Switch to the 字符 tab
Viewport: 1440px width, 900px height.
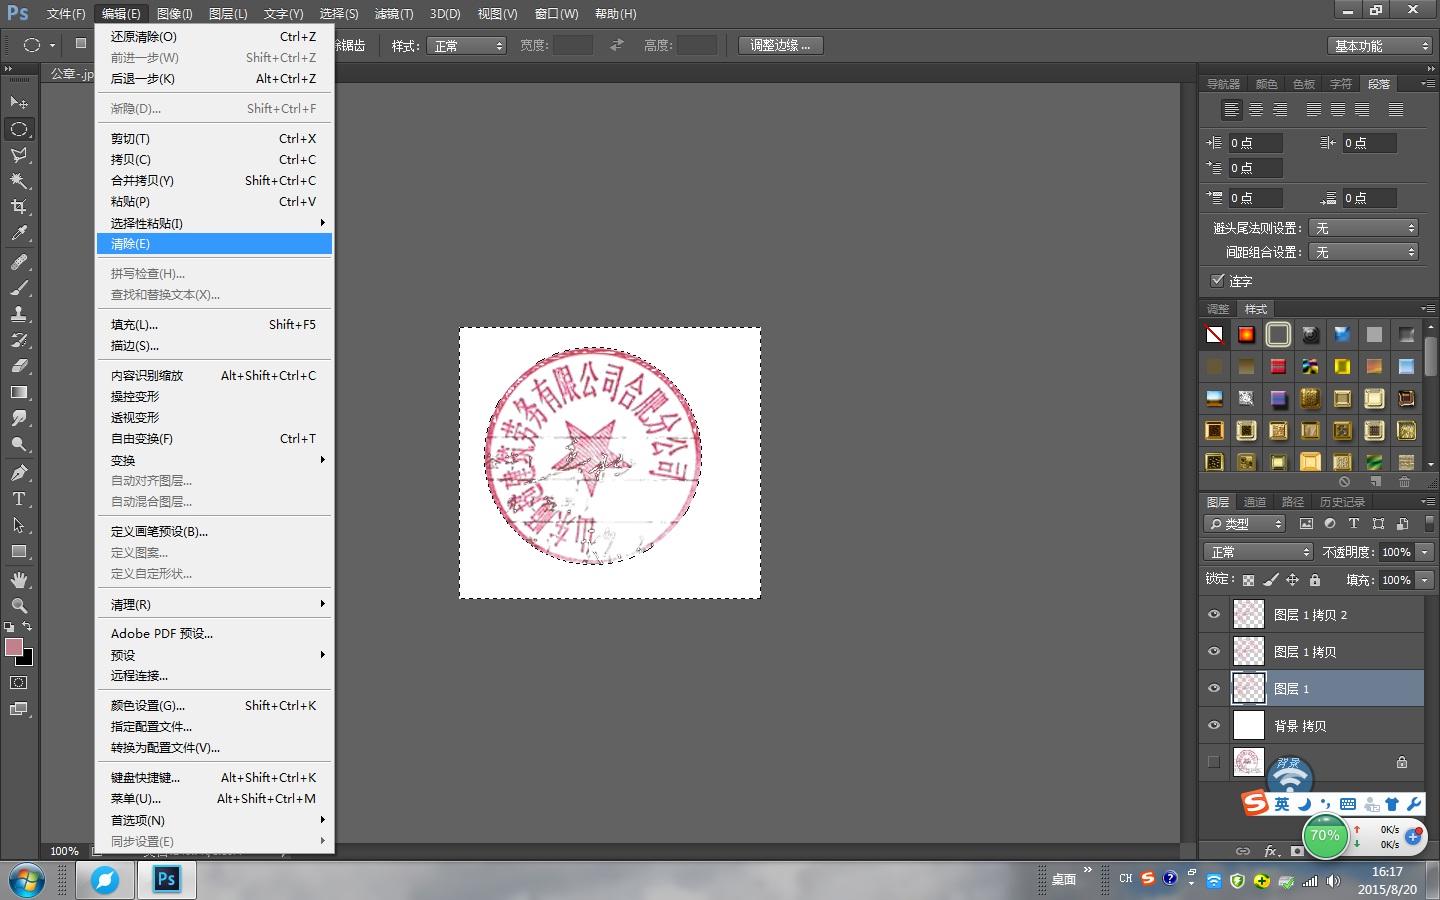1341,84
